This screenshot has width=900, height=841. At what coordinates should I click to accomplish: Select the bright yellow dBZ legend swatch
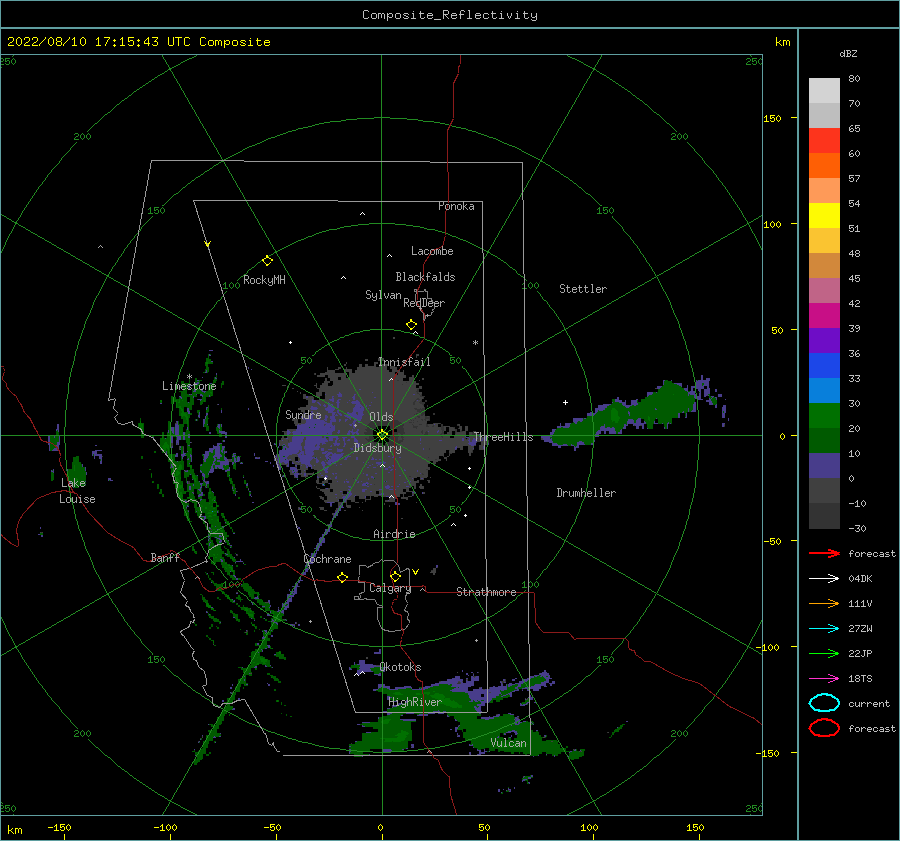pyautogui.click(x=824, y=215)
